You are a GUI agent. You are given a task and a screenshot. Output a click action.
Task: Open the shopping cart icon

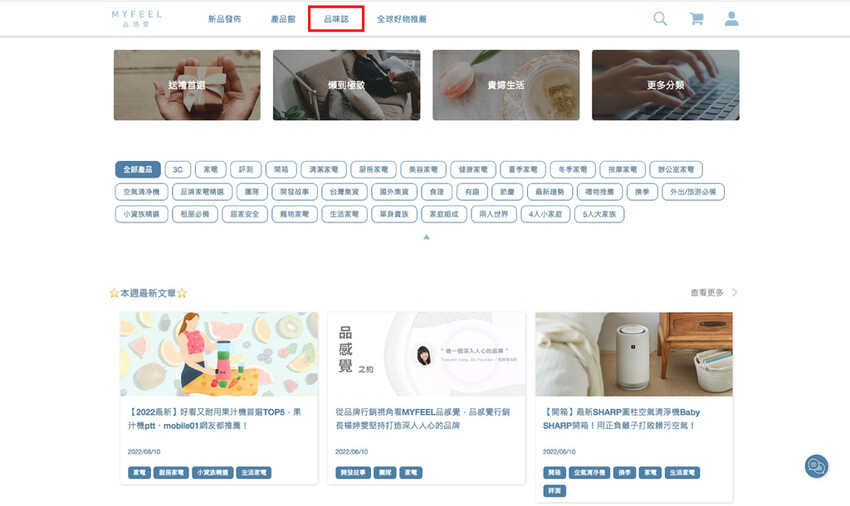696,19
